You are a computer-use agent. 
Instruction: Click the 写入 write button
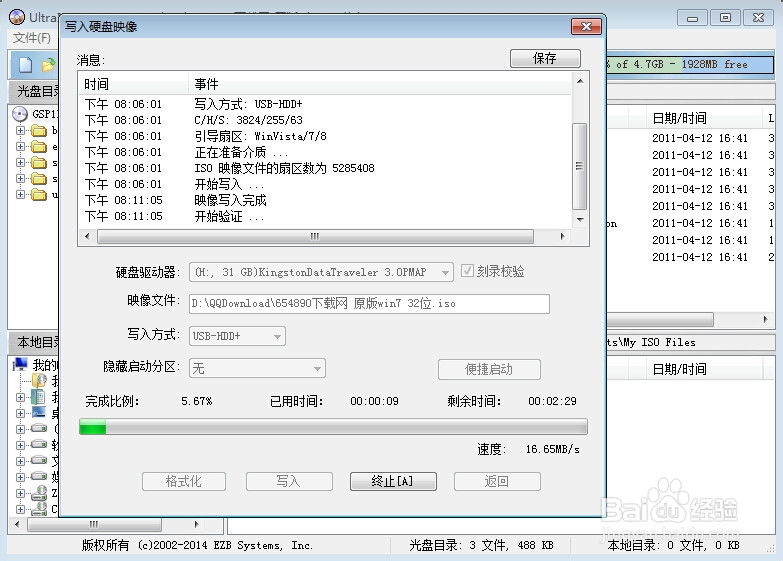point(289,481)
